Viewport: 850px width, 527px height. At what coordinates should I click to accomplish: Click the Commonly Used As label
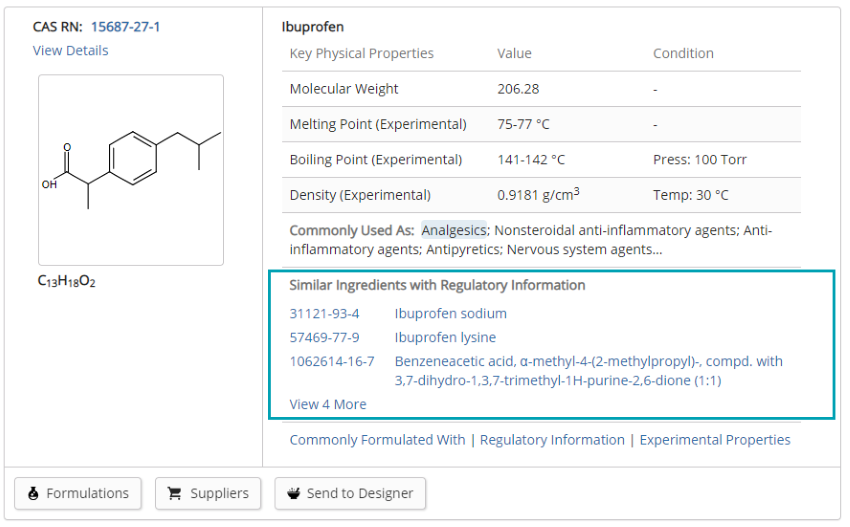point(352,230)
